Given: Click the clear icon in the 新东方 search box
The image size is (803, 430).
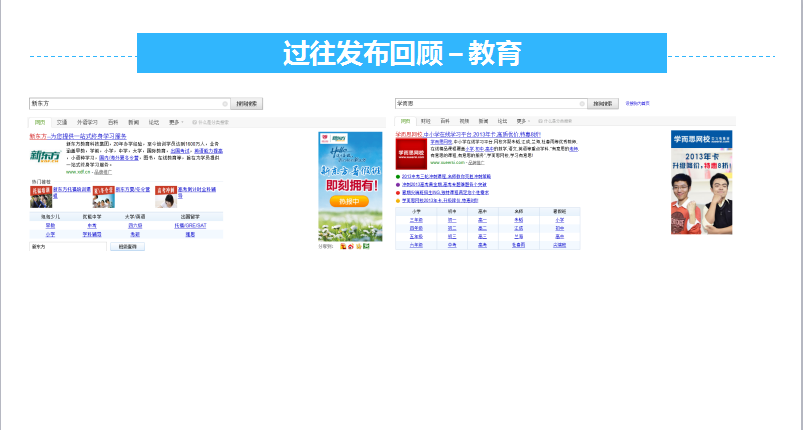Looking at the screenshot, I should tap(225, 104).
